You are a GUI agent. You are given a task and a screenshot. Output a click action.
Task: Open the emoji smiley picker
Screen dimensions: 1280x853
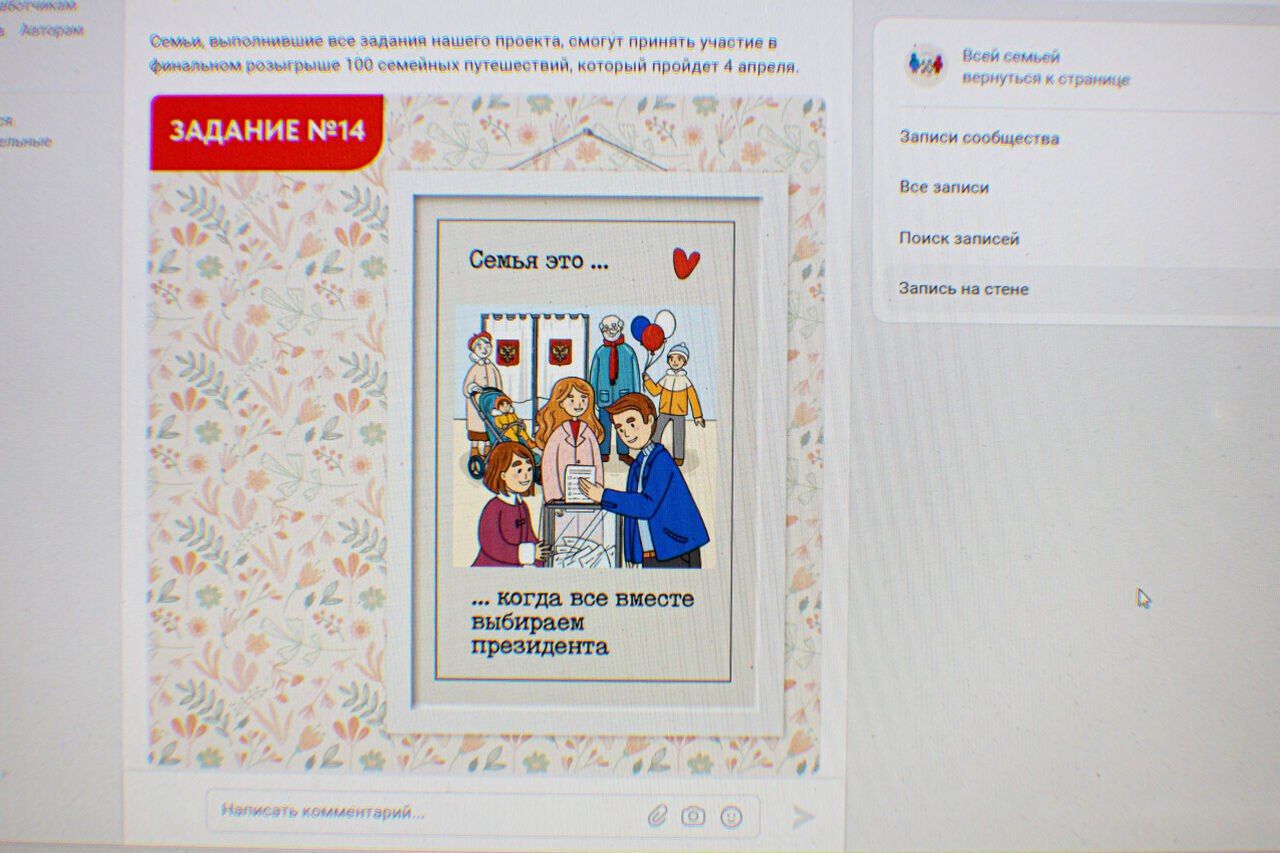click(x=732, y=817)
